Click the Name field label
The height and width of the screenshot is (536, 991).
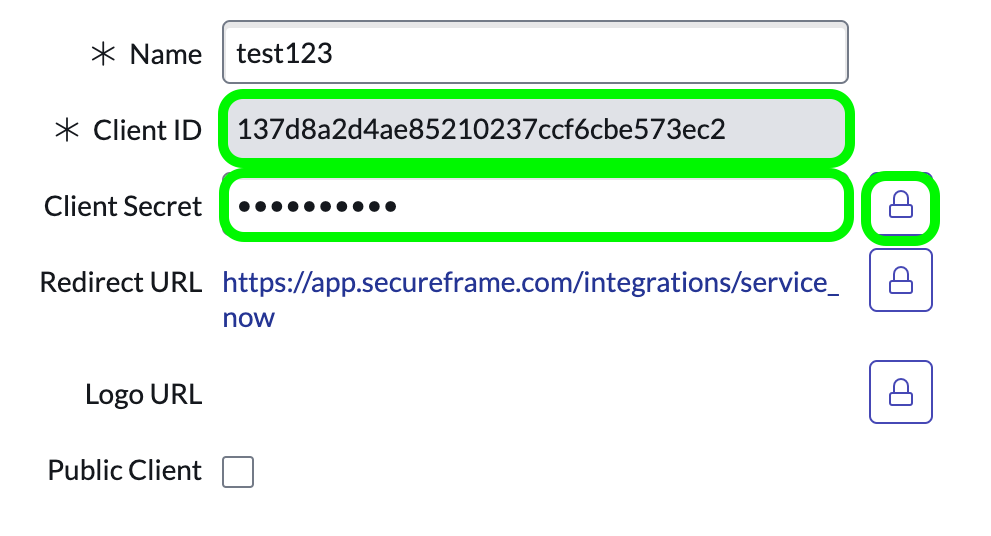coord(166,54)
